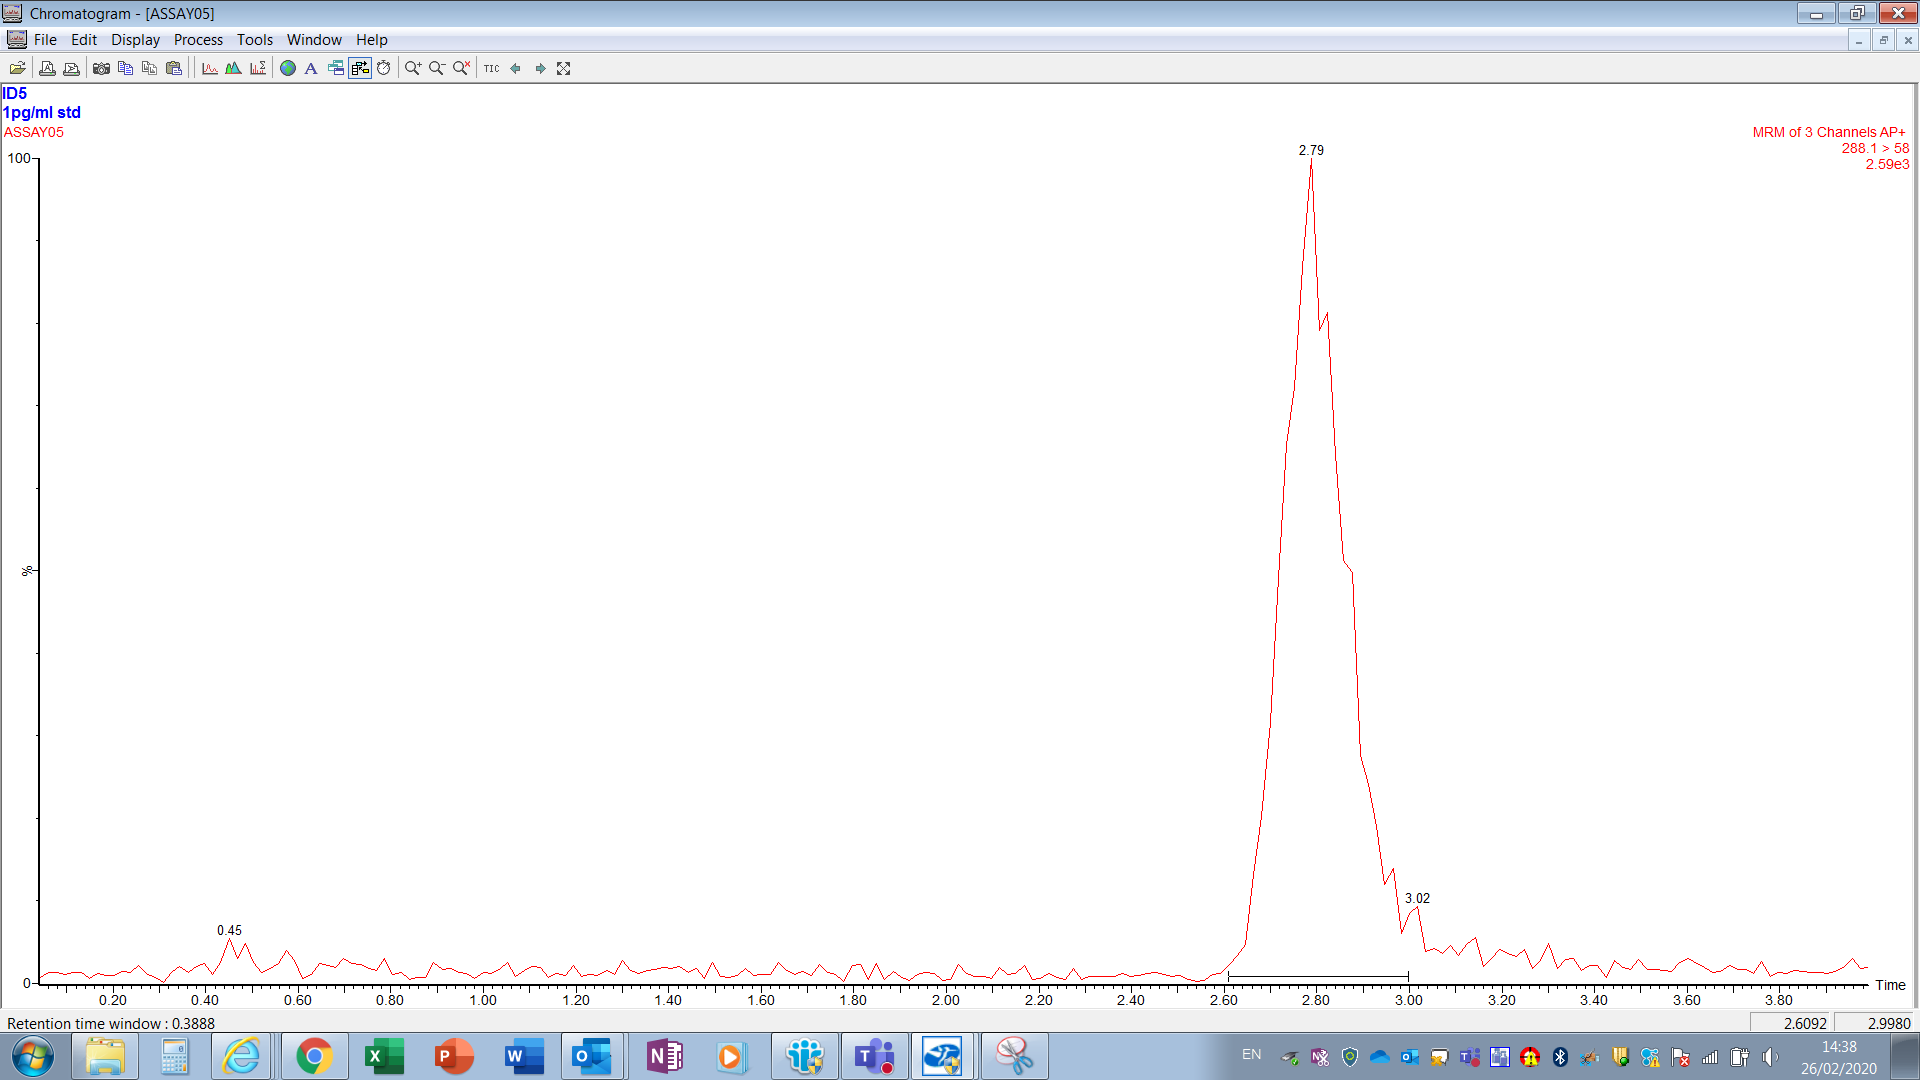Click the open file folder icon

17,68
